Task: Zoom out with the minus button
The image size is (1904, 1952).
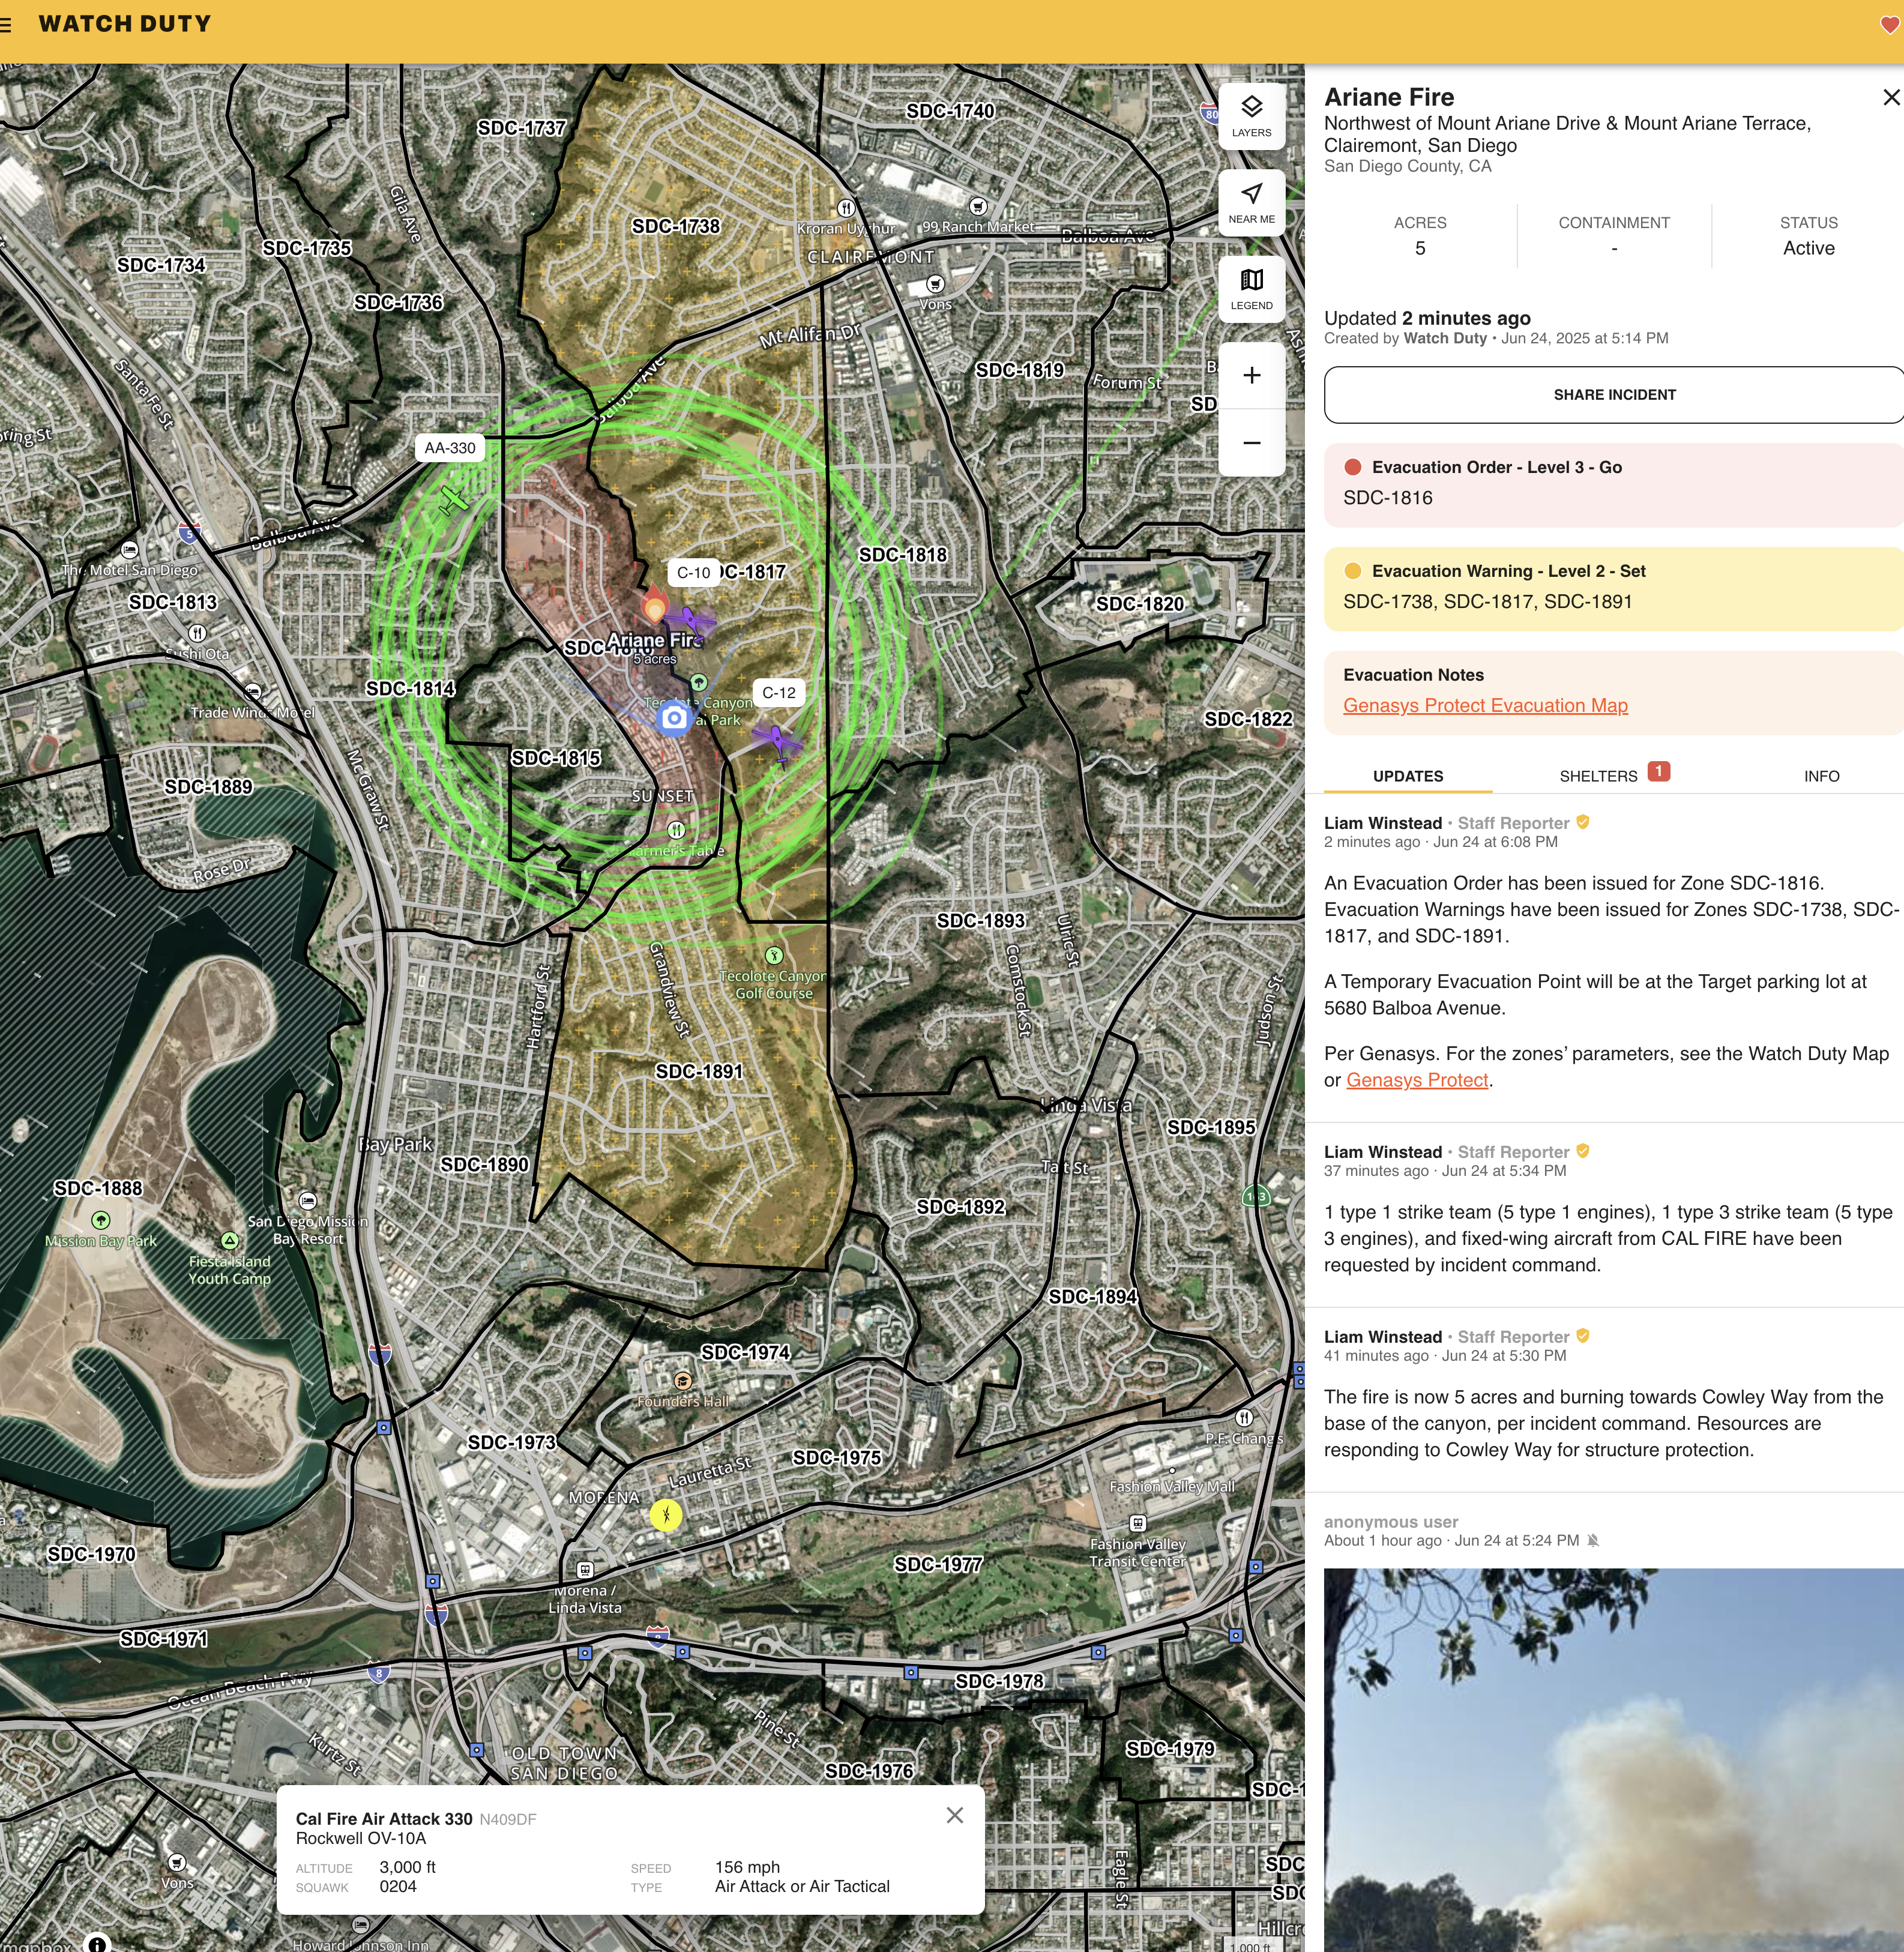Action: coord(1251,443)
